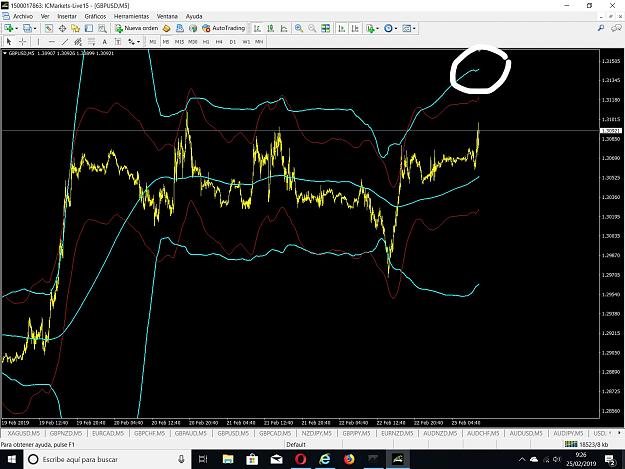The image size is (625, 469).
Task: Open the Gráficos menu
Action: [95, 16]
